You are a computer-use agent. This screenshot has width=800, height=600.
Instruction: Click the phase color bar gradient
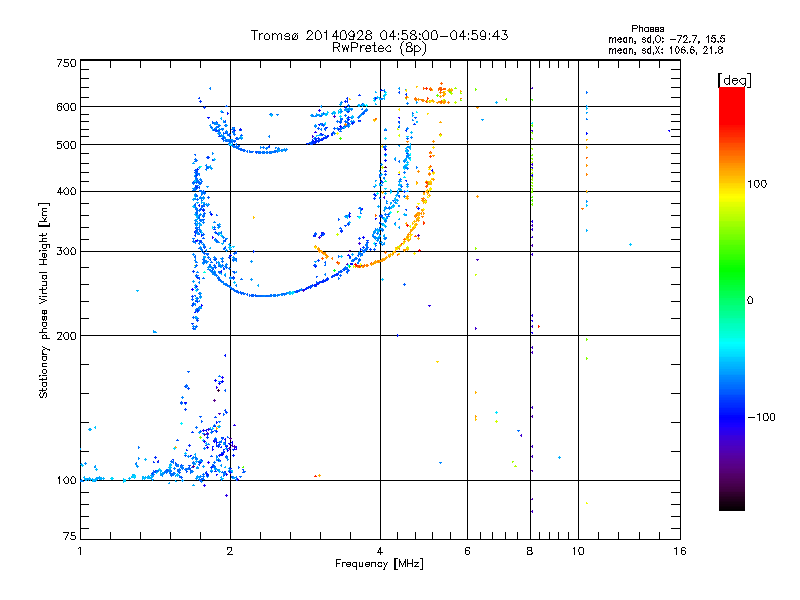[x=732, y=298]
